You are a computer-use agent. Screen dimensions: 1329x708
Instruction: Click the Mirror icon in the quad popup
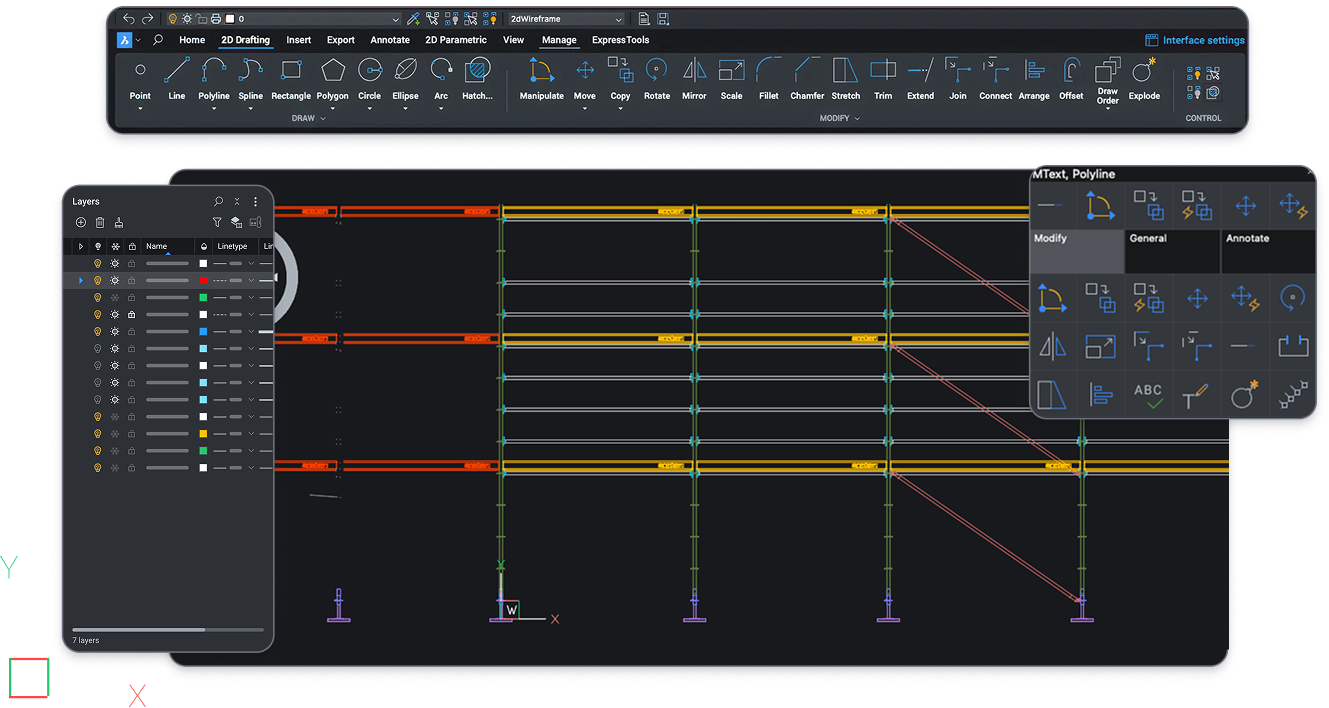click(1053, 346)
